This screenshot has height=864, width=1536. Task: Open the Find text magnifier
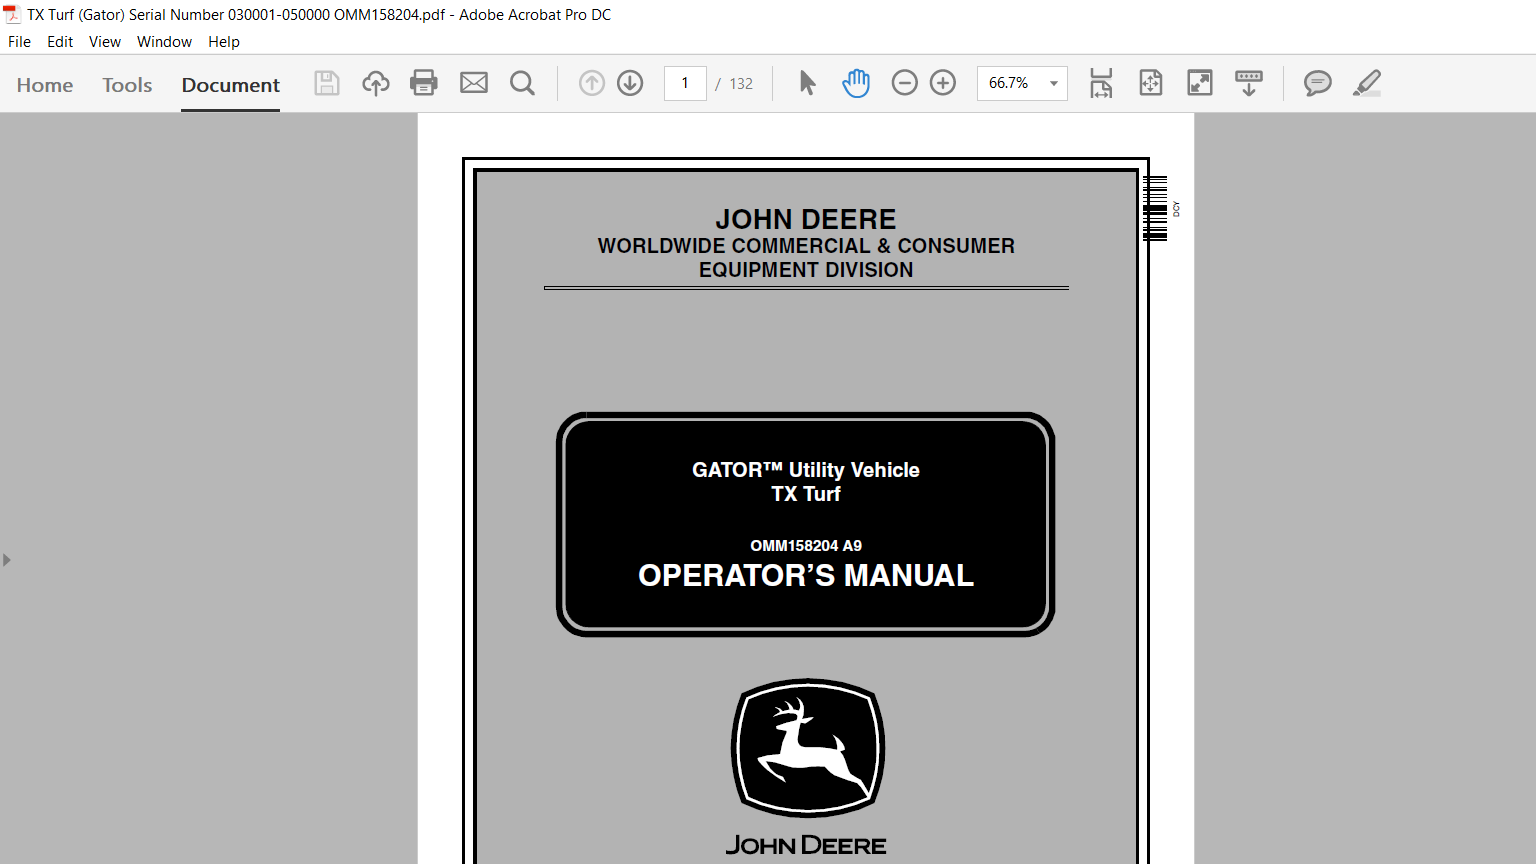tap(522, 83)
